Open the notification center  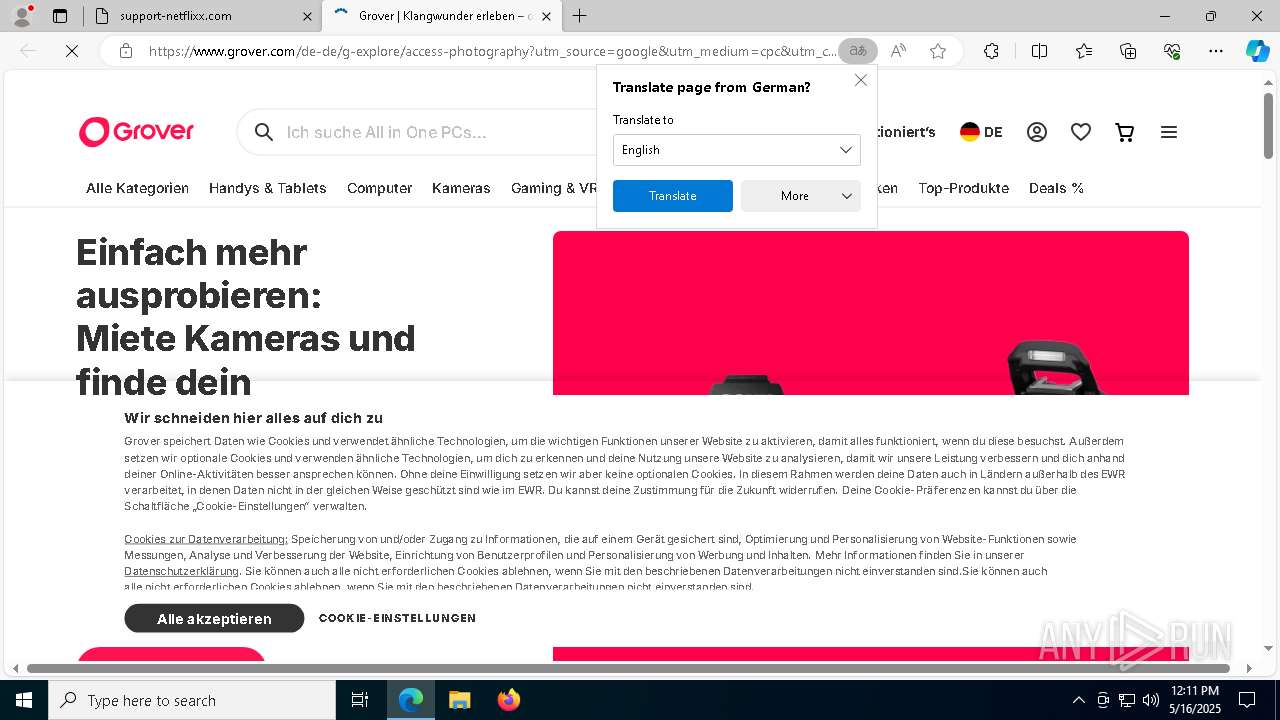1247,700
